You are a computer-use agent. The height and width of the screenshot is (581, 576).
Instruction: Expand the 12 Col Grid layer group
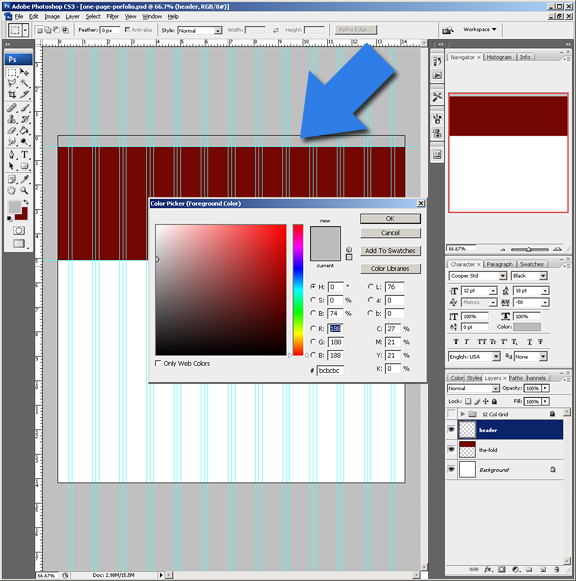pyautogui.click(x=462, y=414)
